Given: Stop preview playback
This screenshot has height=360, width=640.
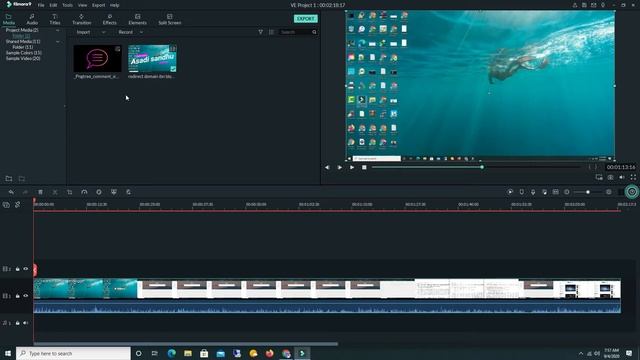Looking at the screenshot, I should pos(364,167).
